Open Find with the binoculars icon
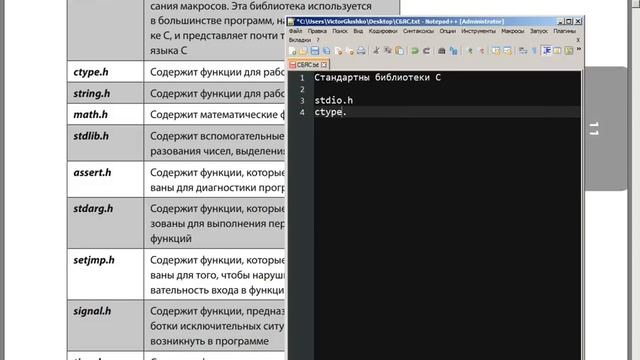640x360 pixels. click(442, 51)
